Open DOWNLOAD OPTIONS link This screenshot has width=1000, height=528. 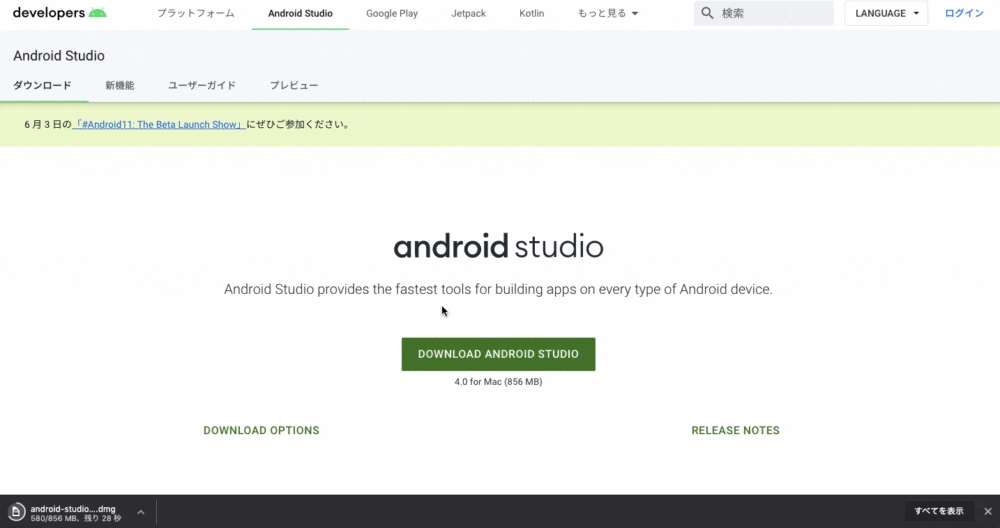click(261, 430)
